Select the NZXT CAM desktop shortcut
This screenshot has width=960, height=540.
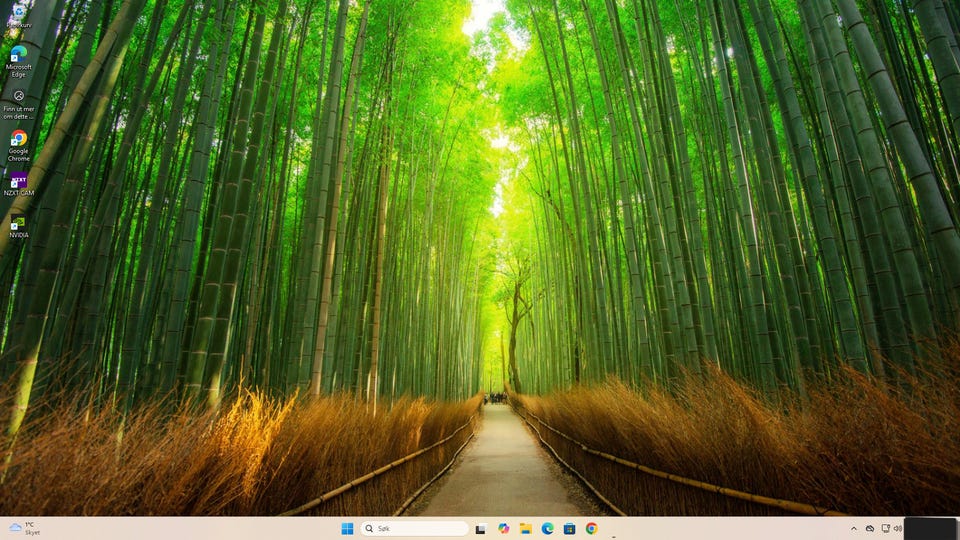tap(18, 184)
